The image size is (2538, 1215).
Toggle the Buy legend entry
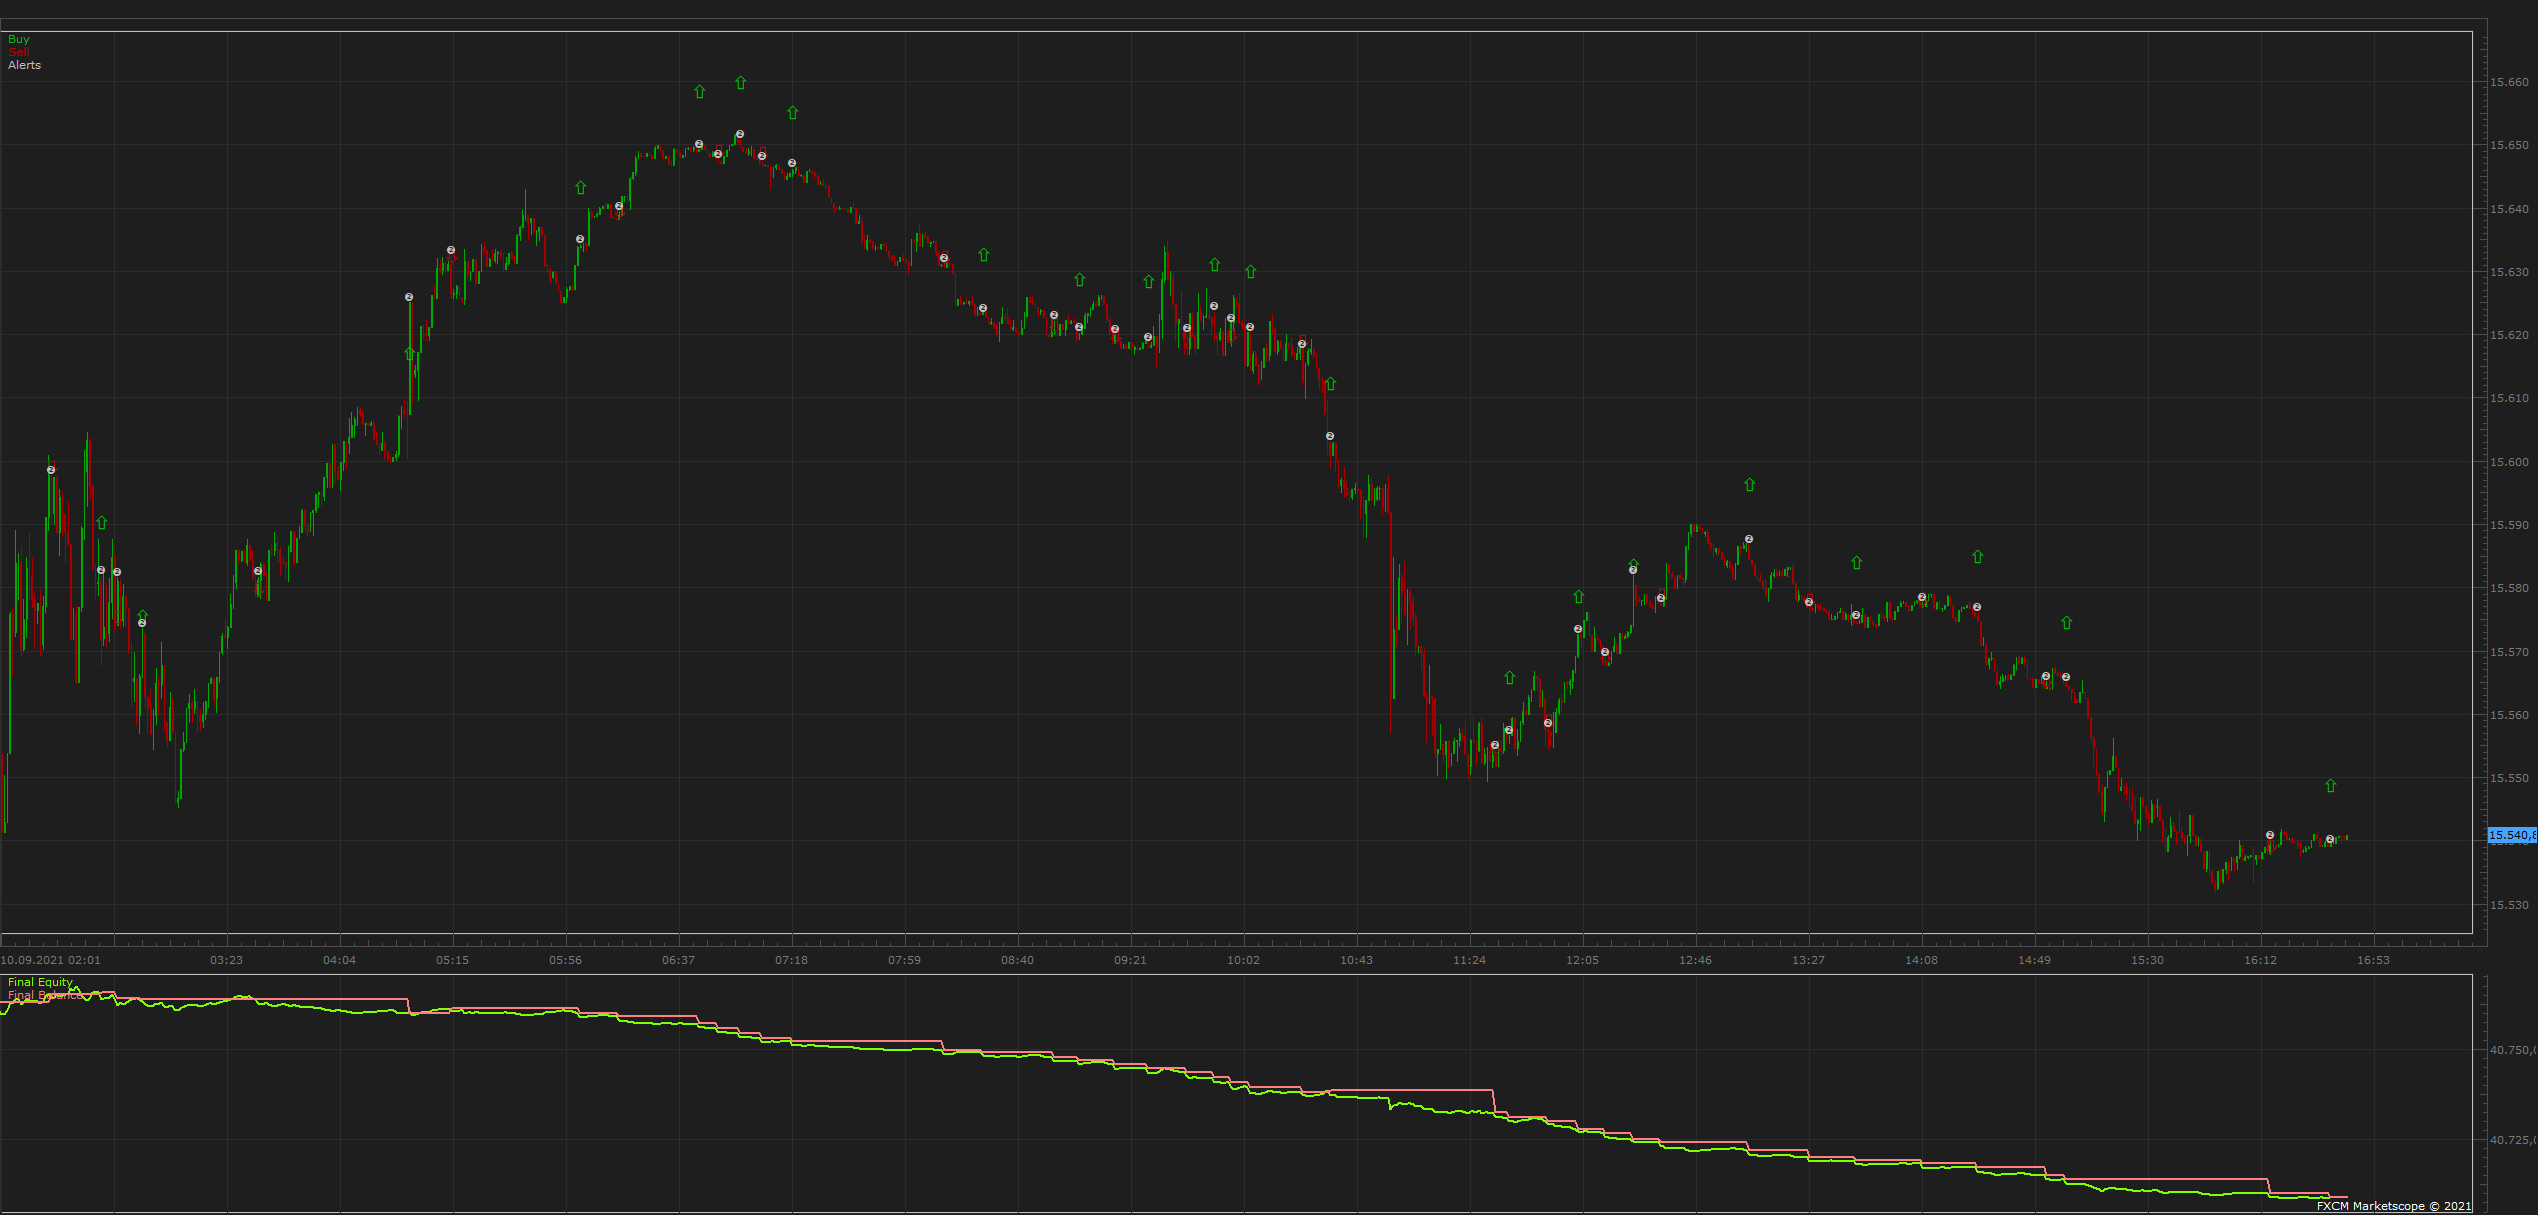(19, 39)
